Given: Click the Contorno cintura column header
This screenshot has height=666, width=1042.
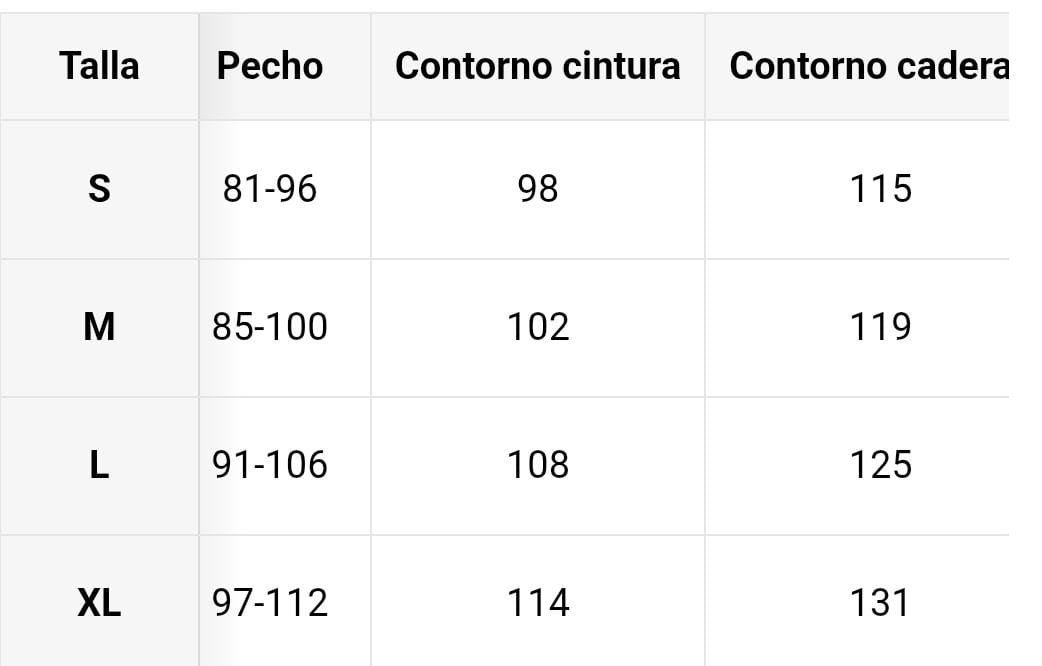Looking at the screenshot, I should [538, 66].
